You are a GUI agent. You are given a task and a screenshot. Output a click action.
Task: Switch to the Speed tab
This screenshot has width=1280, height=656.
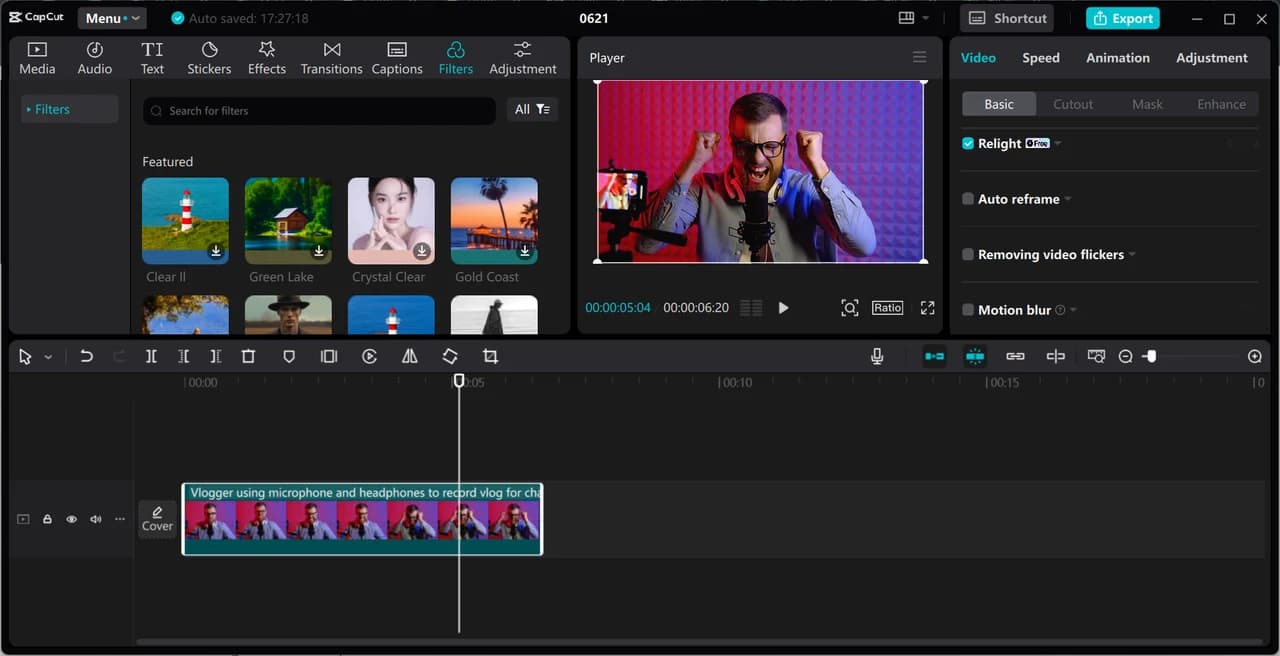(x=1041, y=58)
